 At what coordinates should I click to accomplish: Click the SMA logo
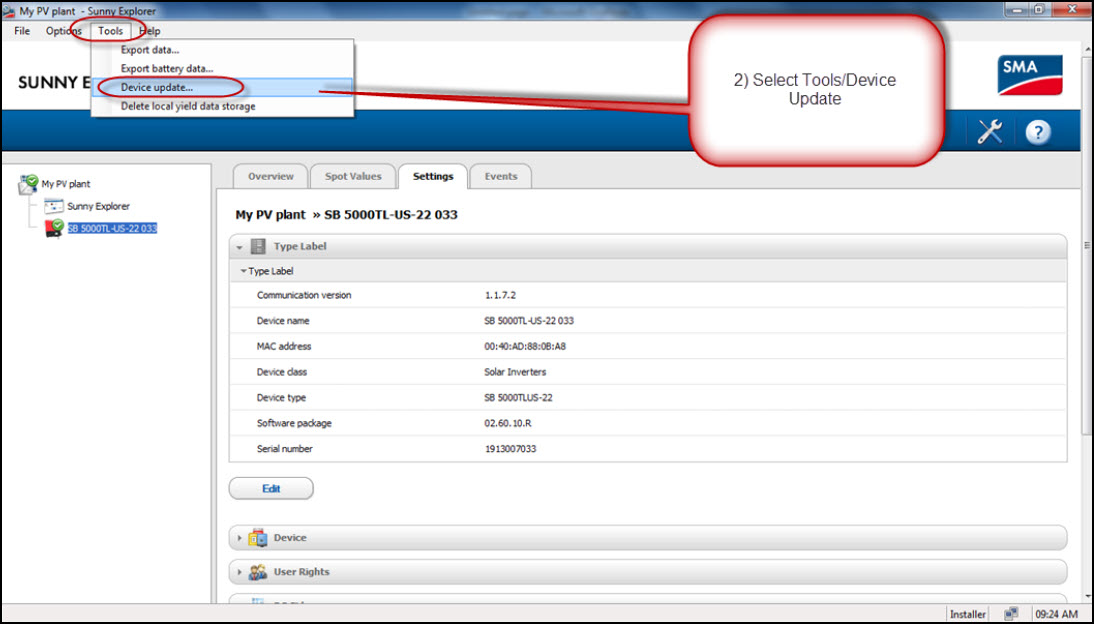point(1030,75)
